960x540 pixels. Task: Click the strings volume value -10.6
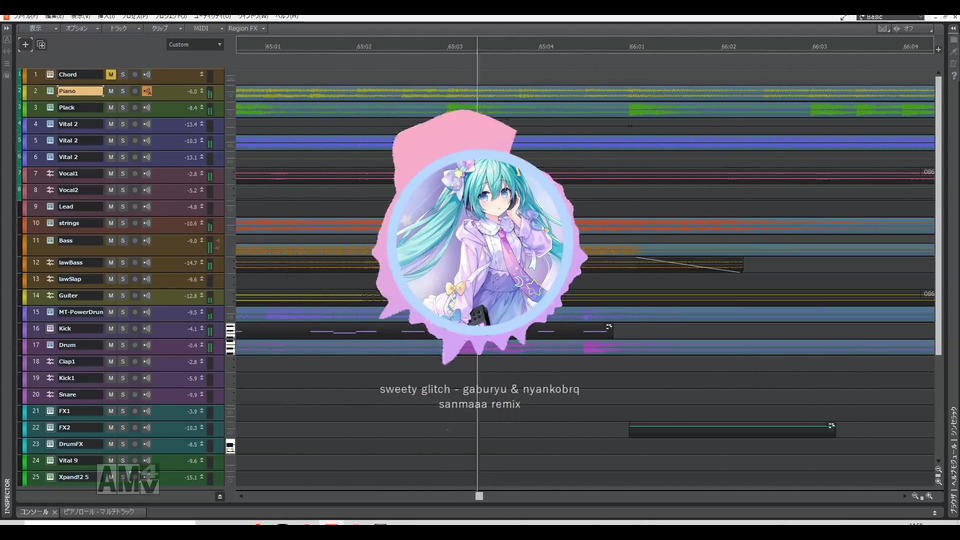point(191,223)
